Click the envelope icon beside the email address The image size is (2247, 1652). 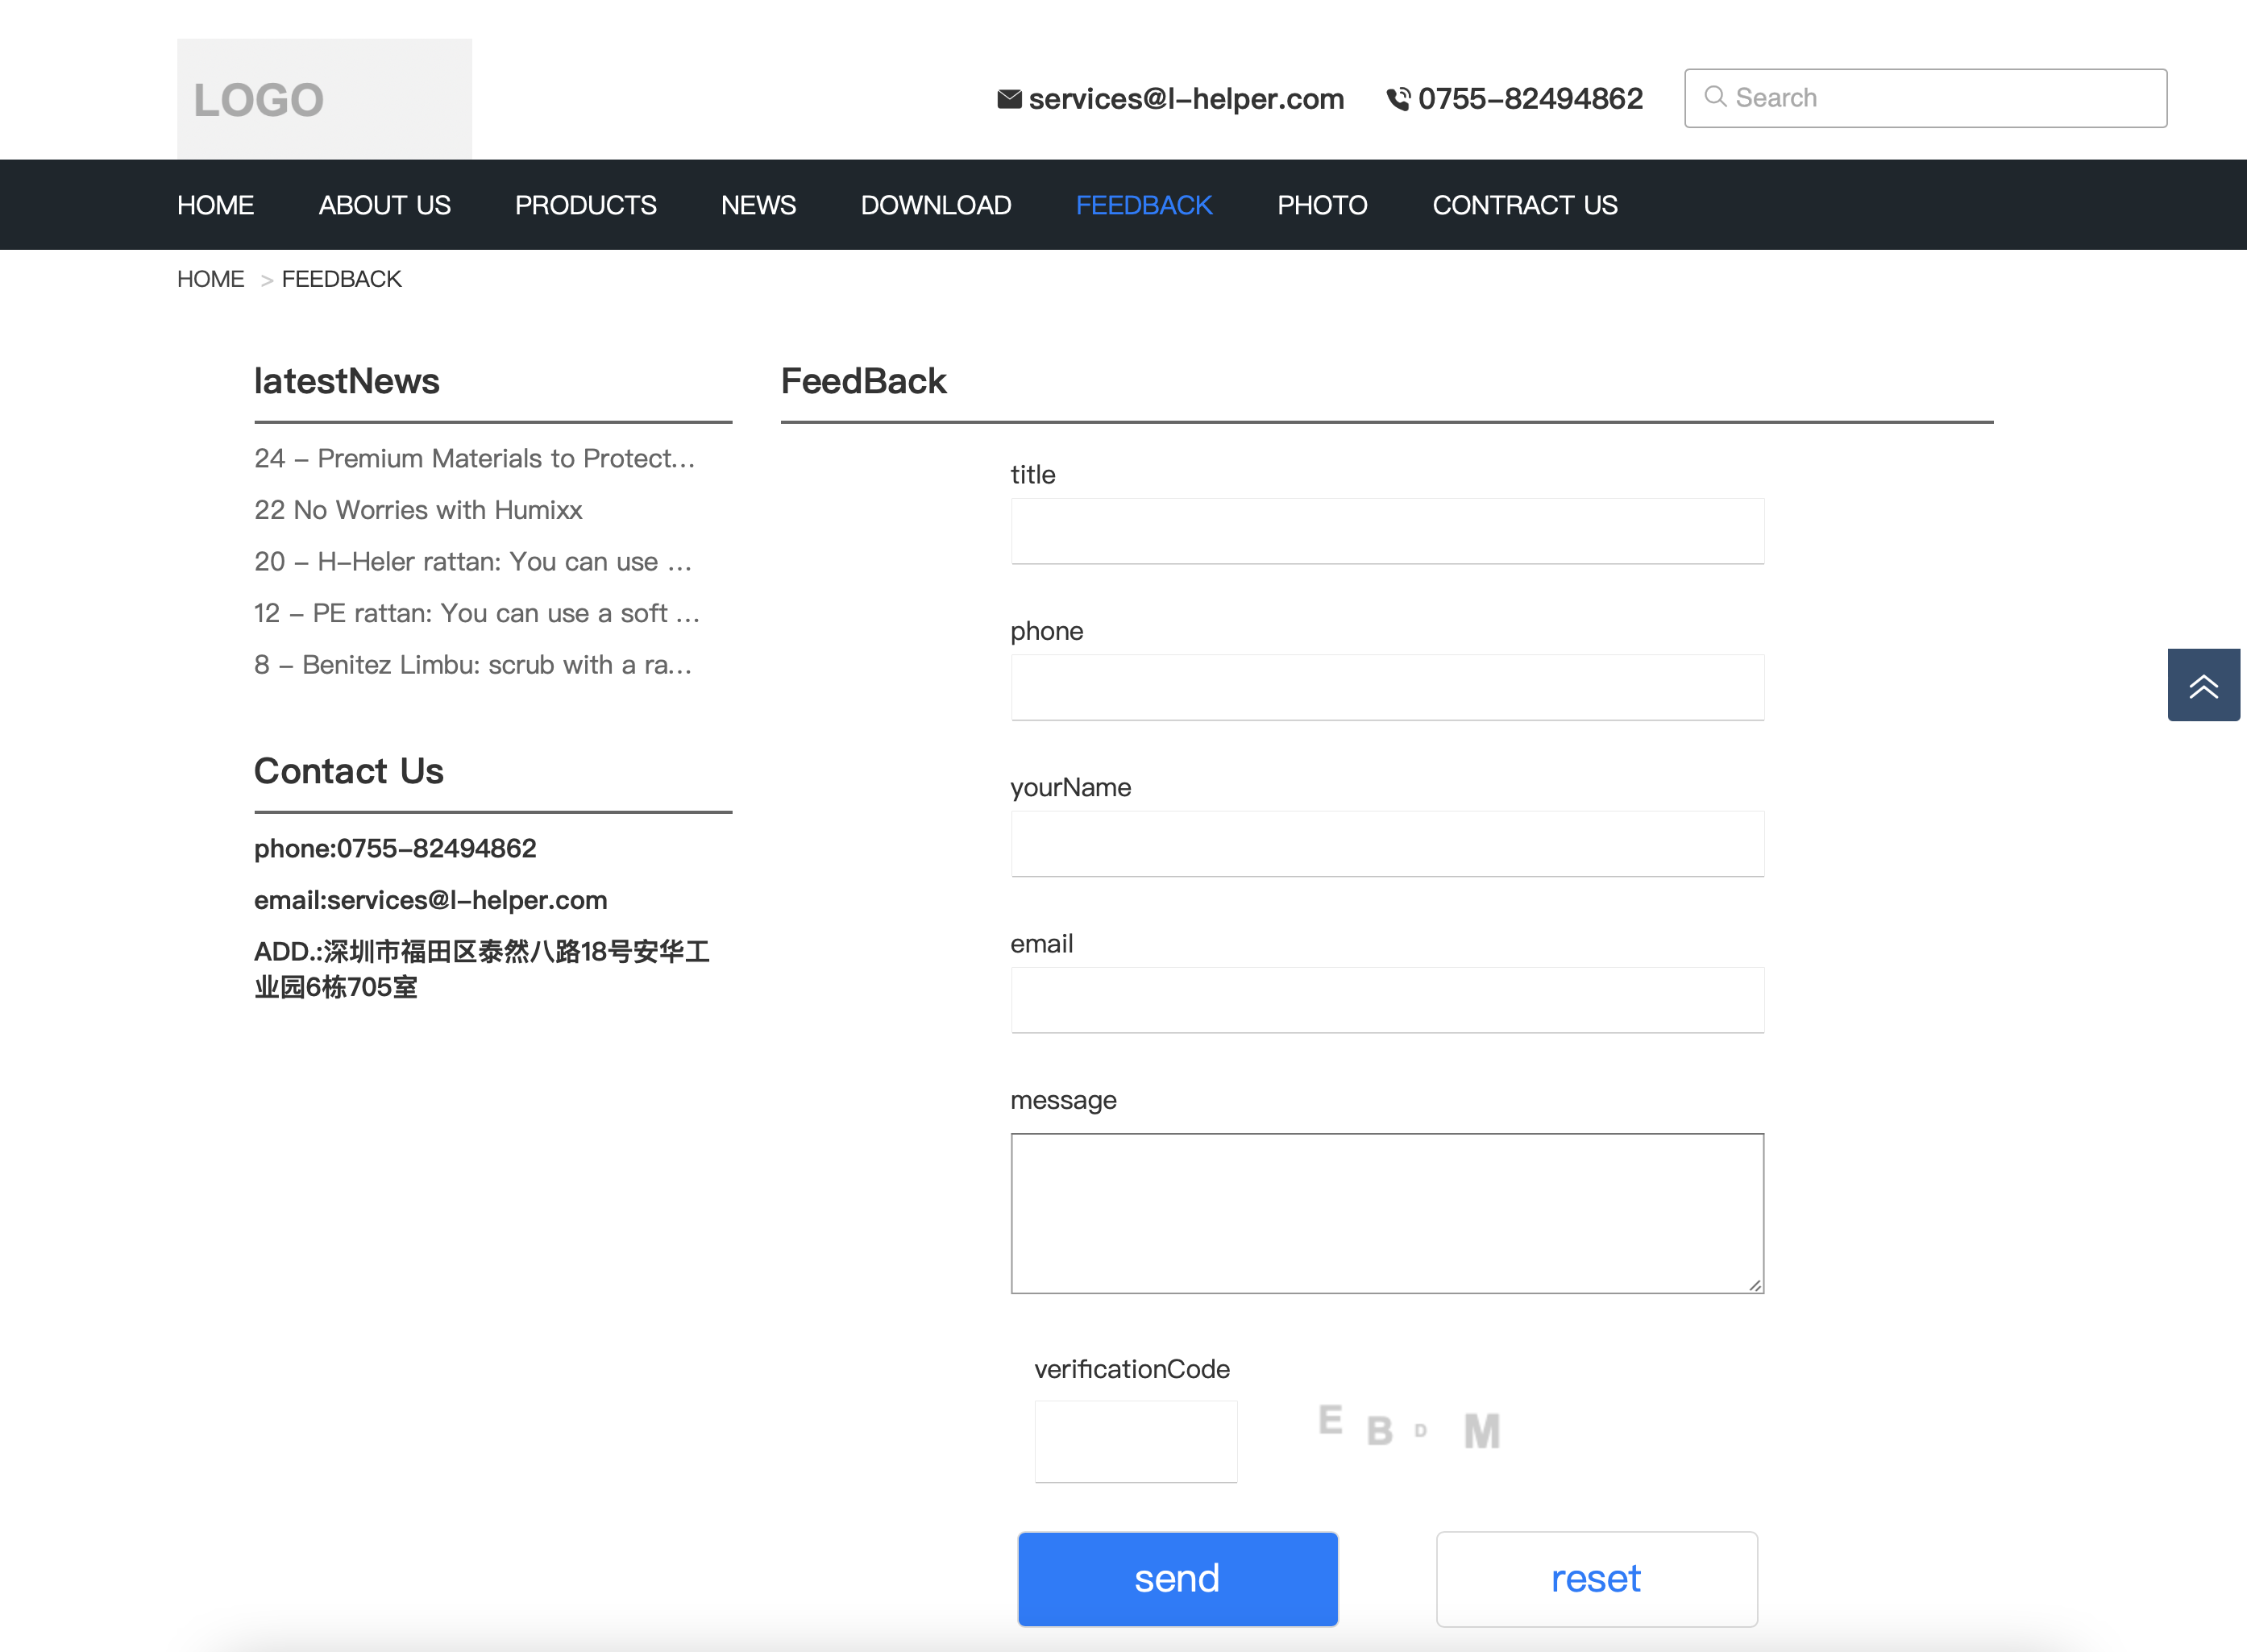pos(1009,99)
